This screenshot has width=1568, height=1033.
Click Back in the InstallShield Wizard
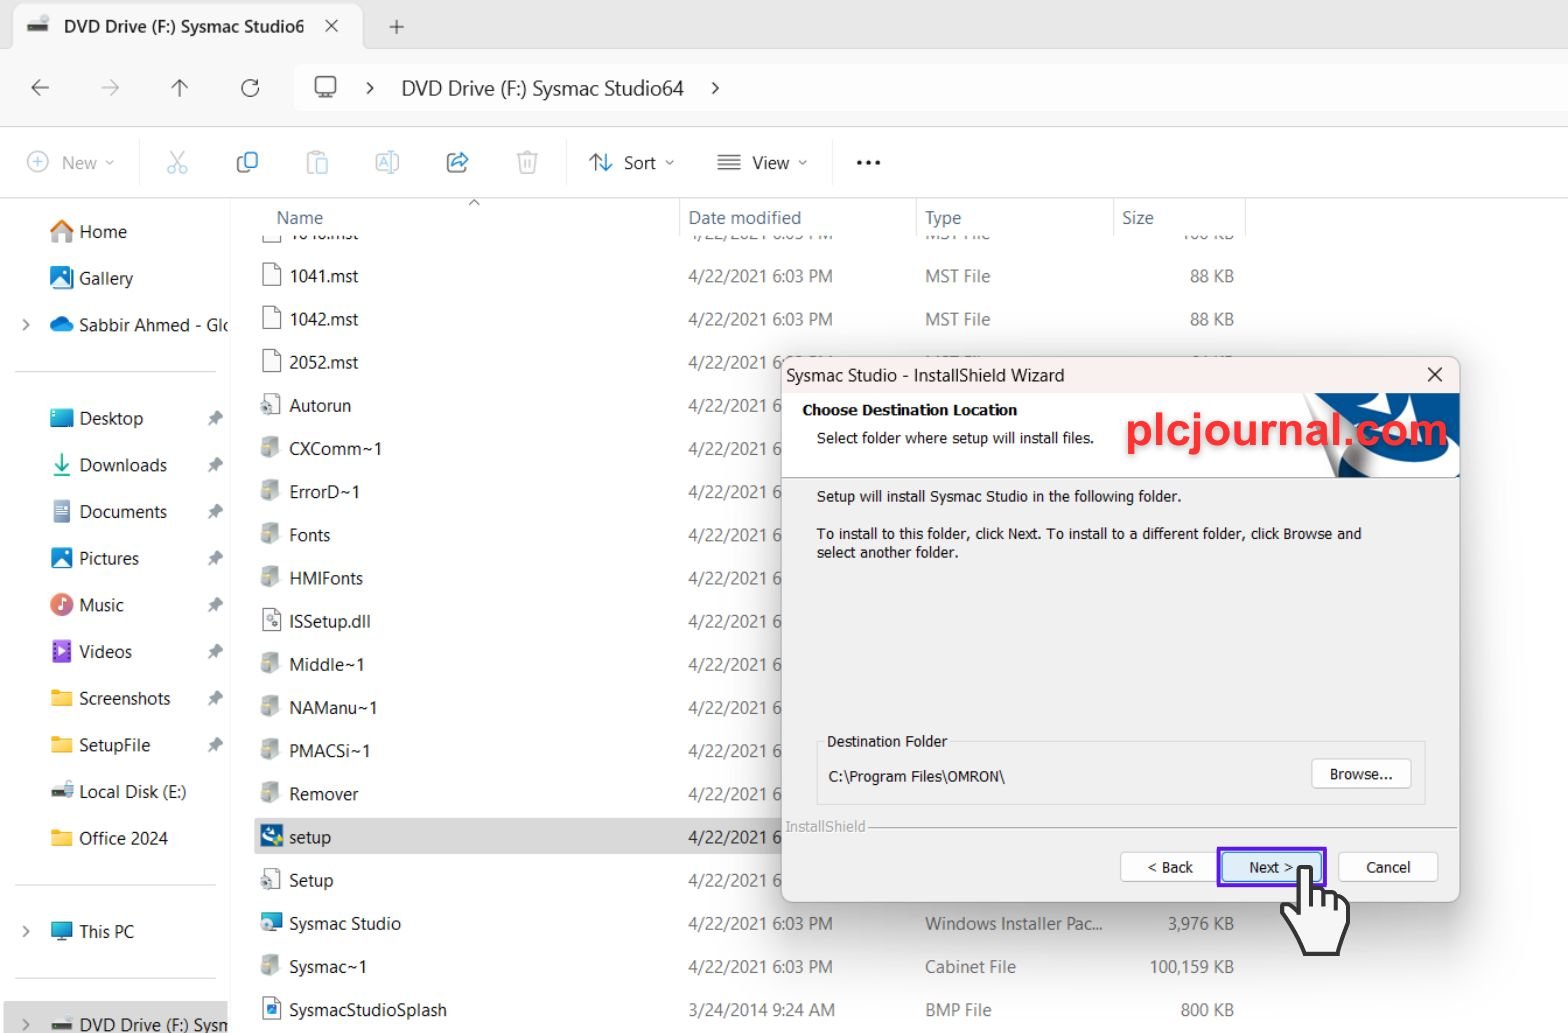coord(1170,867)
